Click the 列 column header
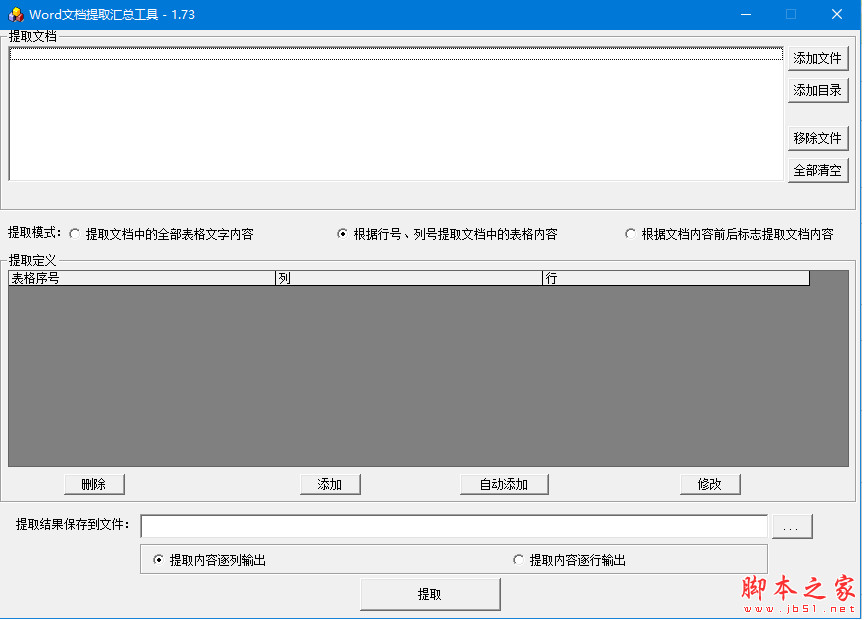Image resolution: width=867 pixels, height=620 pixels. point(409,278)
